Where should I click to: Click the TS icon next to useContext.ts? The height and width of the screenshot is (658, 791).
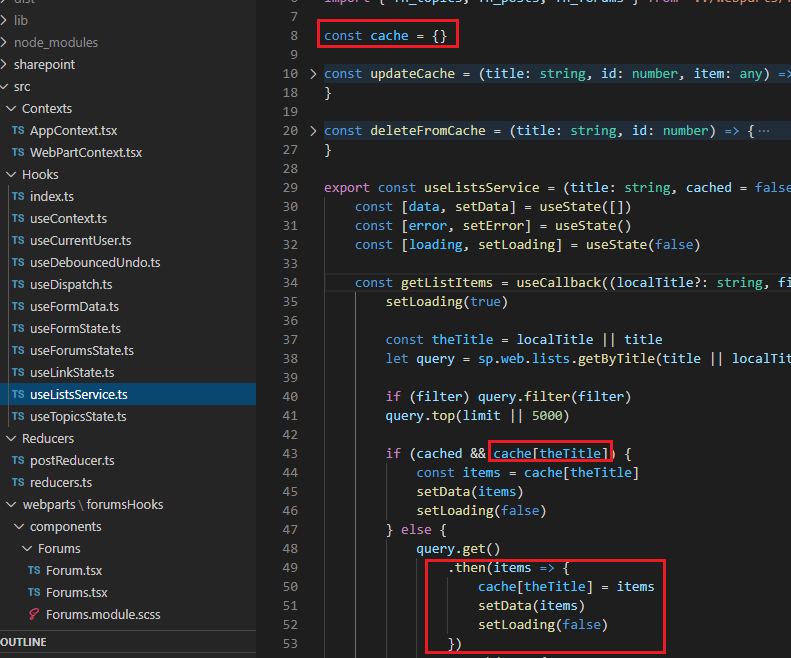[18, 219]
